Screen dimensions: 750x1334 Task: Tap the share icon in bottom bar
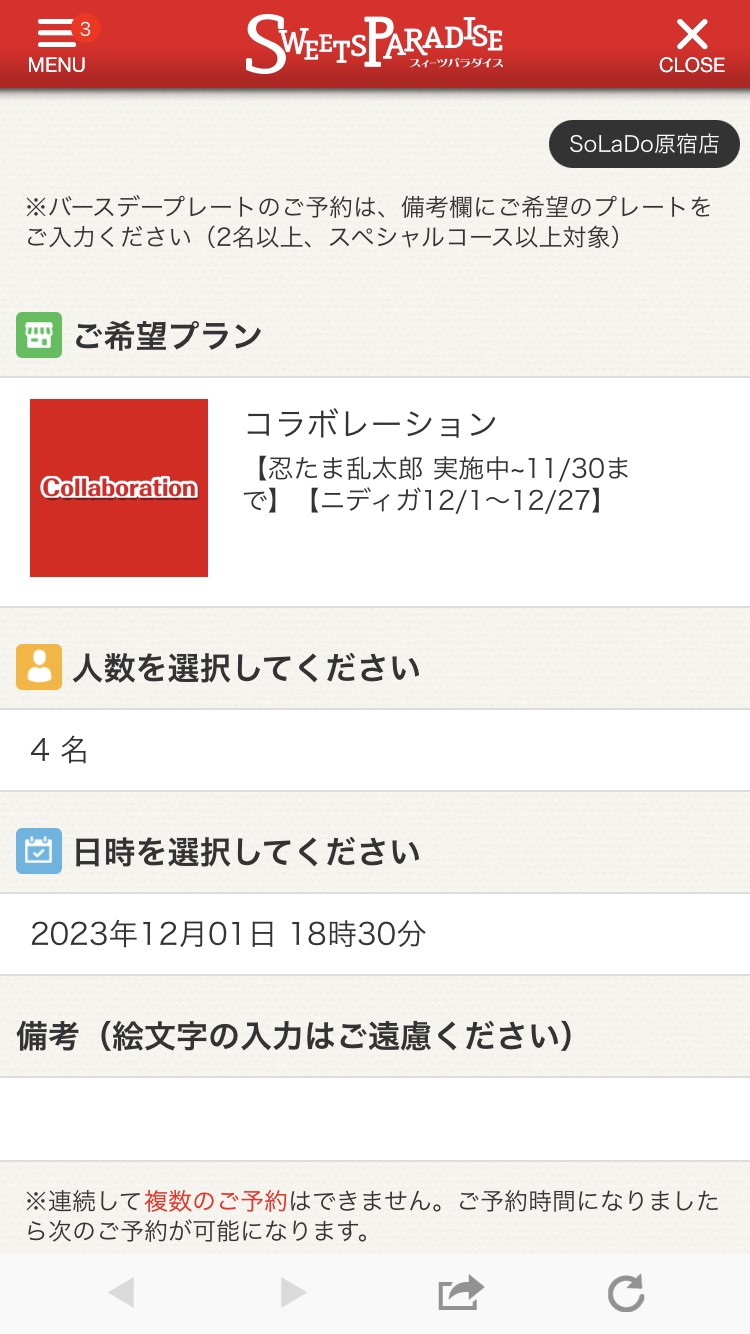[460, 1293]
